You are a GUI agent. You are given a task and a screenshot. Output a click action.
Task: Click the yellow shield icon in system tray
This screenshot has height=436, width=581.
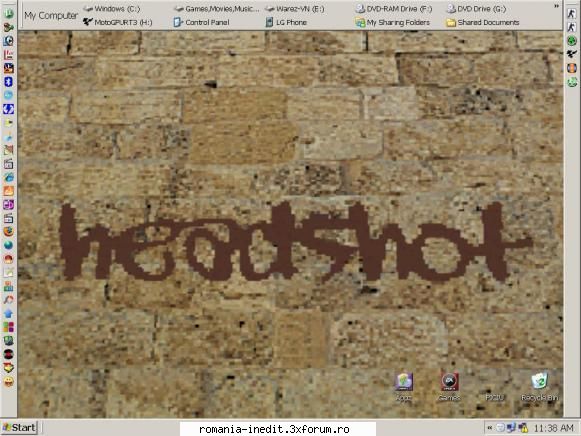[523, 428]
